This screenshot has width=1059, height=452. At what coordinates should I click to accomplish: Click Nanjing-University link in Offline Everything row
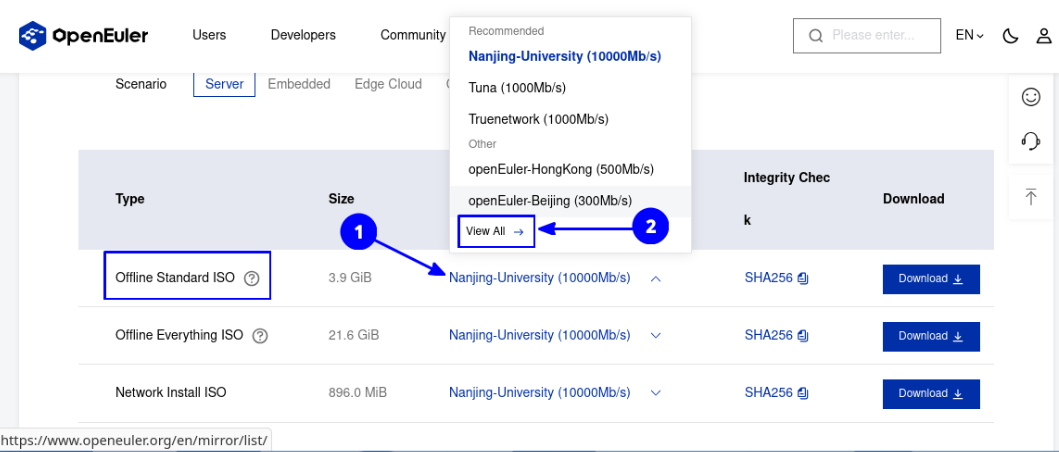(540, 335)
